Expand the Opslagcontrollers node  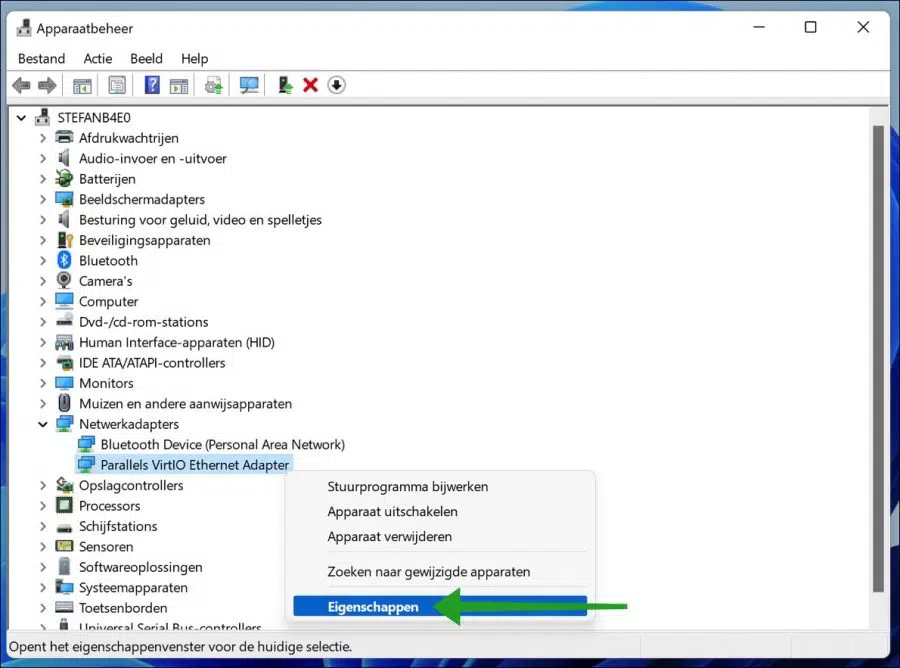pyautogui.click(x=43, y=485)
